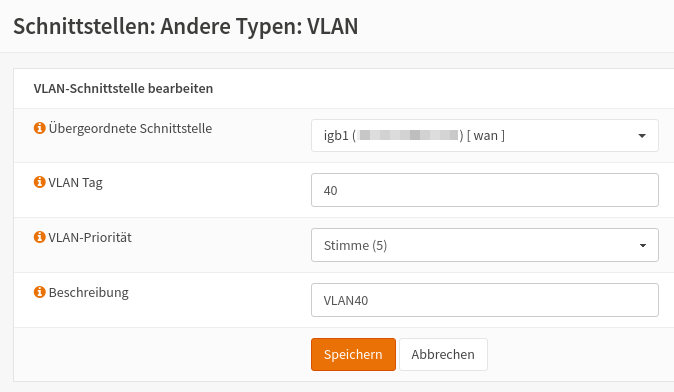Click the caret arrow of the igb1 selector
The width and height of the screenshot is (674, 392).
point(642,136)
